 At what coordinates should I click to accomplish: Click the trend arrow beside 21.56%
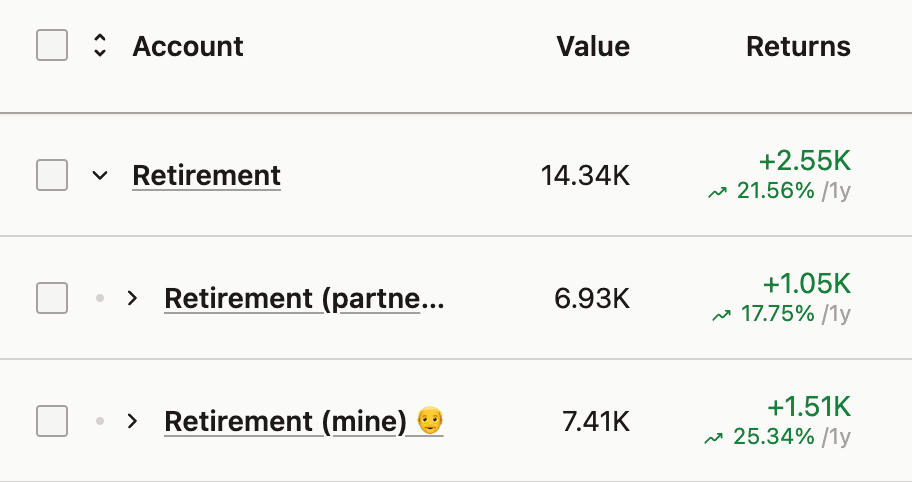pyautogui.click(x=718, y=192)
